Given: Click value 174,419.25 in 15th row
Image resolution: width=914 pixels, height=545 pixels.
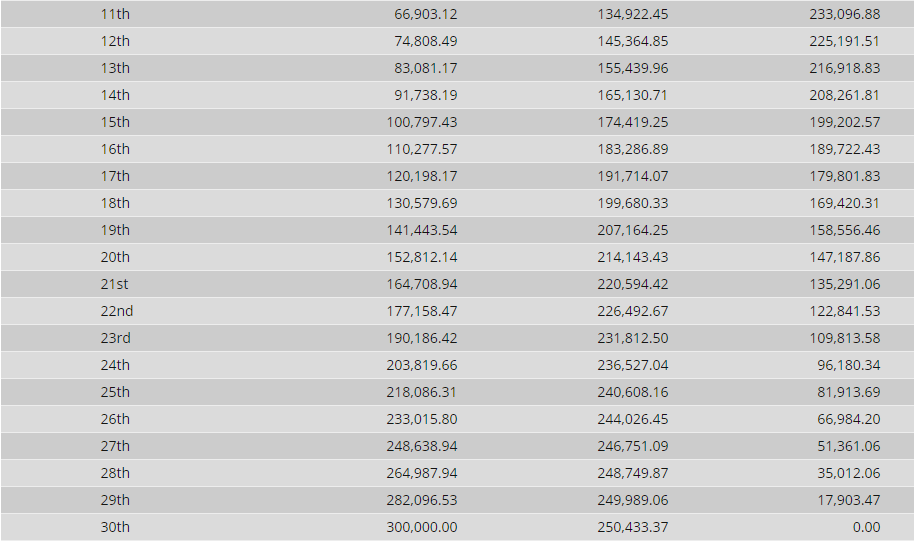Looking at the screenshot, I should coord(632,122).
